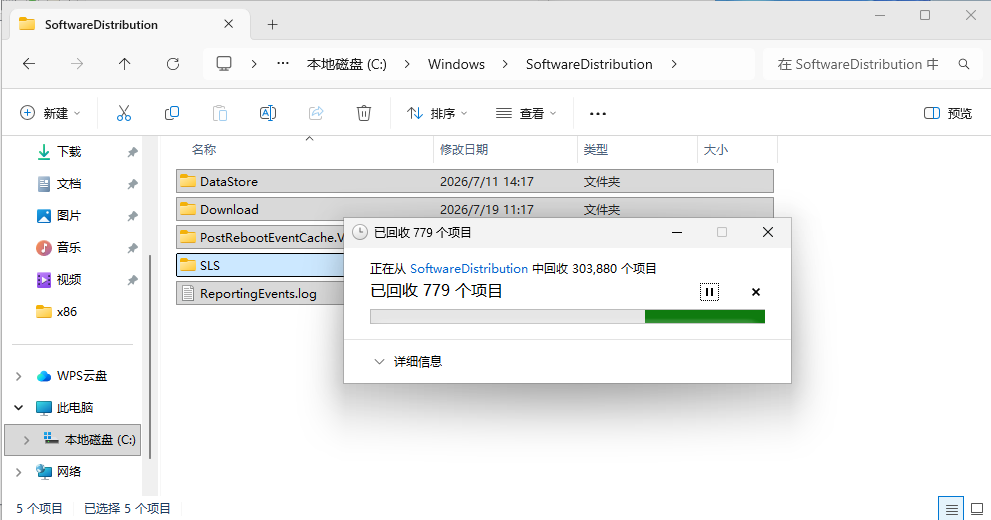991x520 pixels.
Task: Minimize the recycle progress dialog
Action: point(677,233)
